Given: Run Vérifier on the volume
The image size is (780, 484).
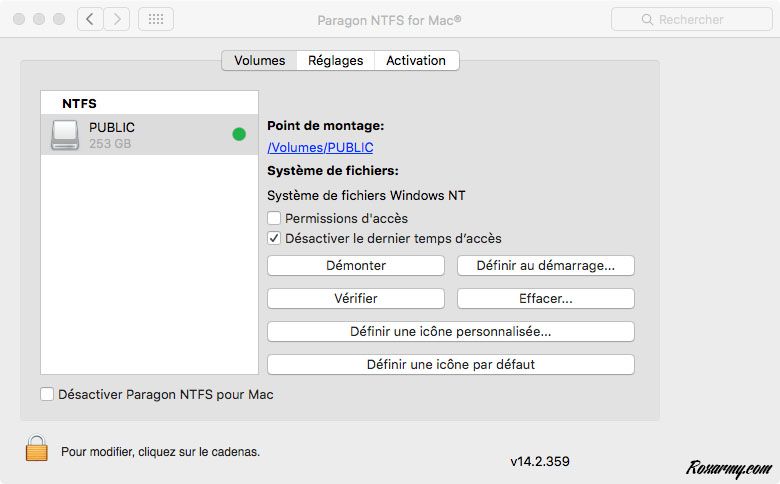Looking at the screenshot, I should point(355,299).
